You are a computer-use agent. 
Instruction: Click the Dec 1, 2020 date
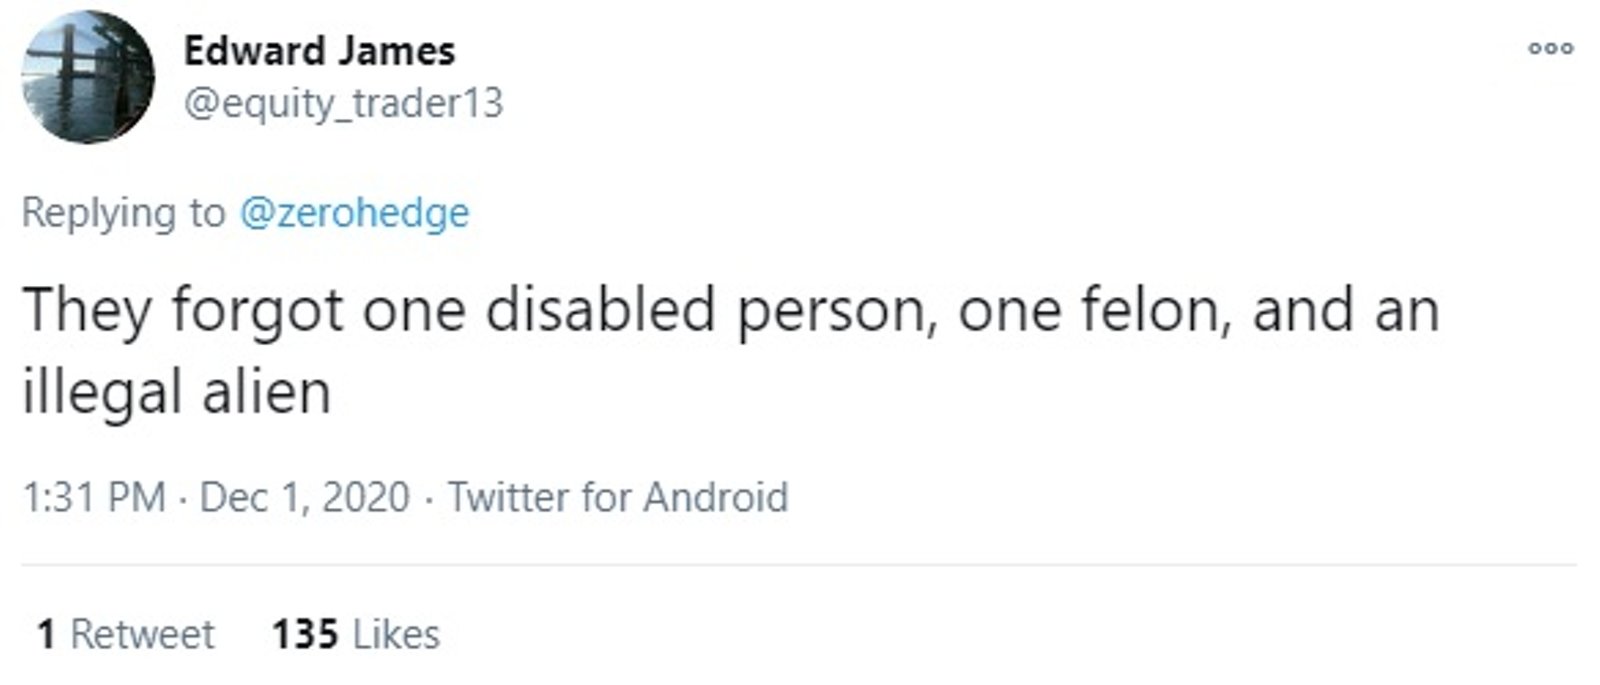click(x=305, y=497)
